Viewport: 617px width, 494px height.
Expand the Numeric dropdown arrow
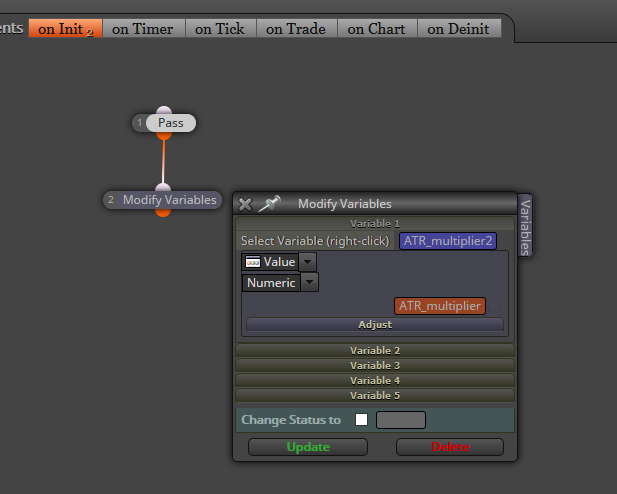(310, 282)
